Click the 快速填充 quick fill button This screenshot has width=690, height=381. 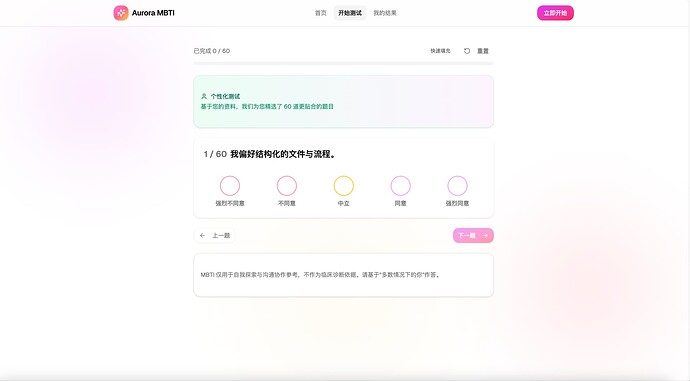tap(440, 51)
